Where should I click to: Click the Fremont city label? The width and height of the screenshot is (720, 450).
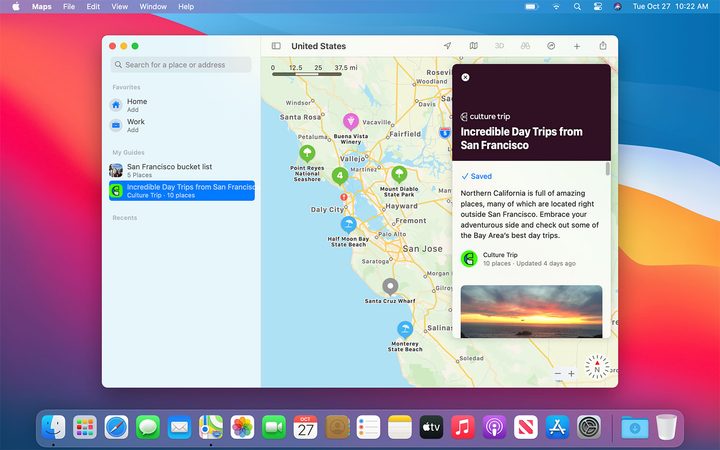click(411, 221)
